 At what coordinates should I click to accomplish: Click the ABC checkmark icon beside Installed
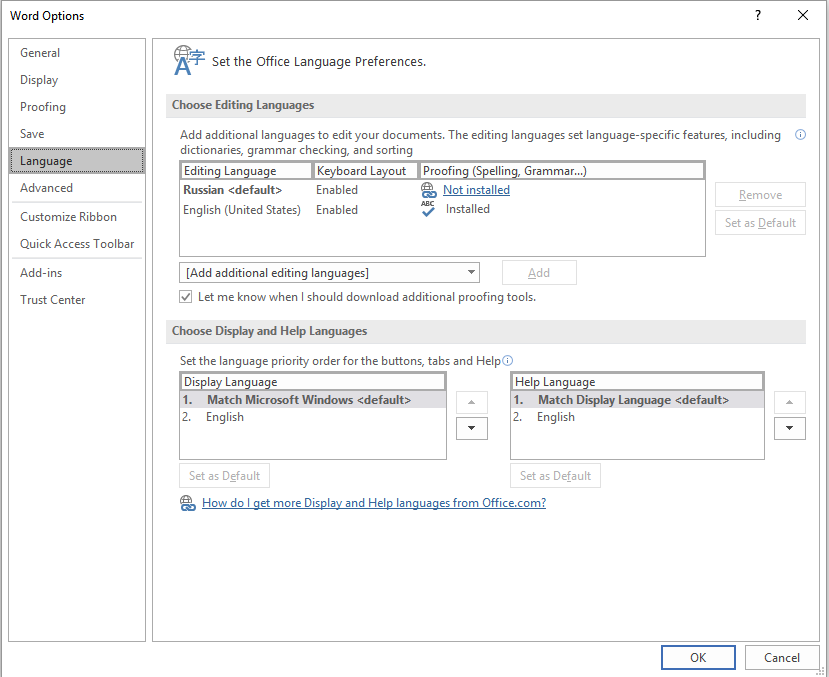click(x=428, y=209)
